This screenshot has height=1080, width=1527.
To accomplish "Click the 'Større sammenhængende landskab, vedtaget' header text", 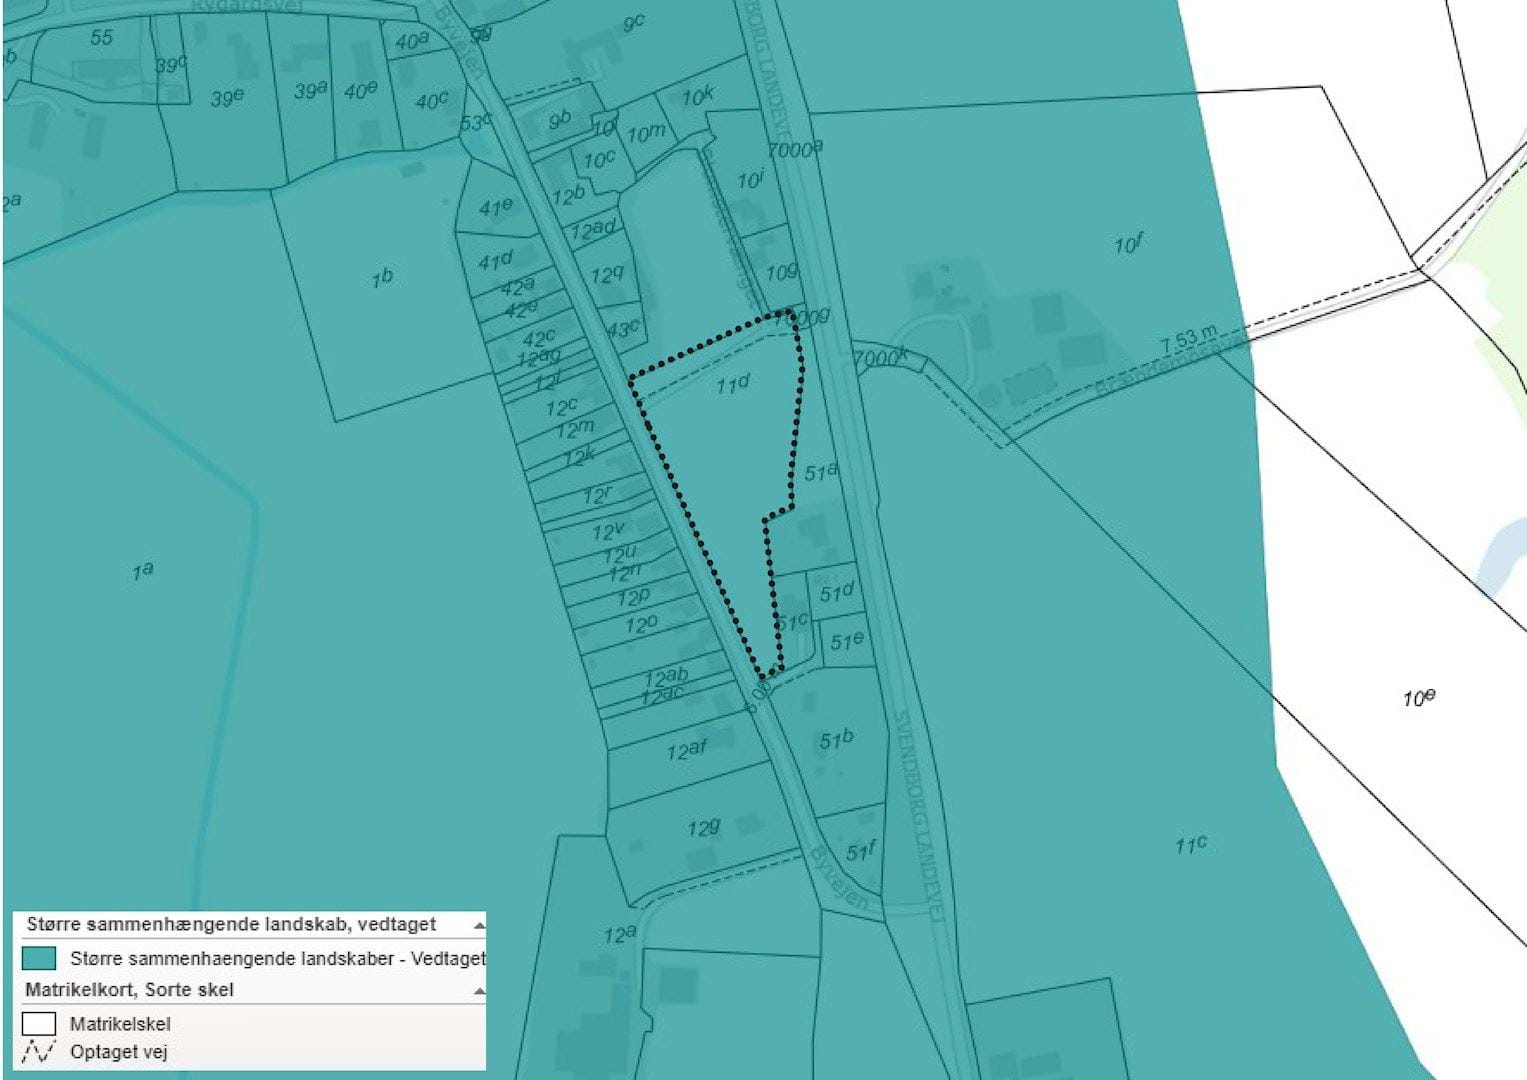I will [x=231, y=924].
